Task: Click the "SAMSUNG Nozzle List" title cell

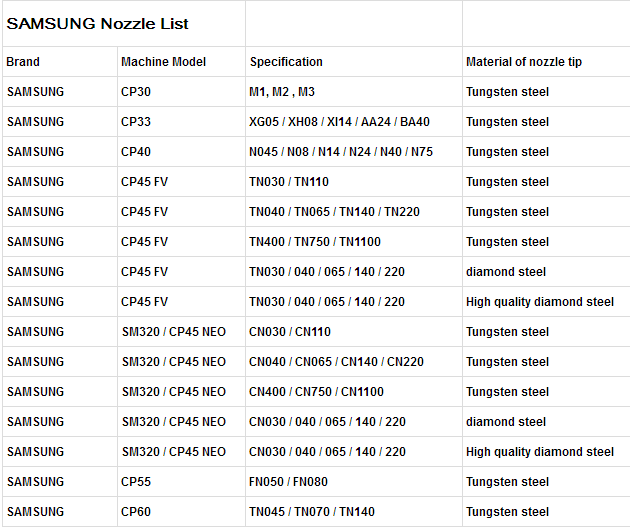Action: [98, 24]
